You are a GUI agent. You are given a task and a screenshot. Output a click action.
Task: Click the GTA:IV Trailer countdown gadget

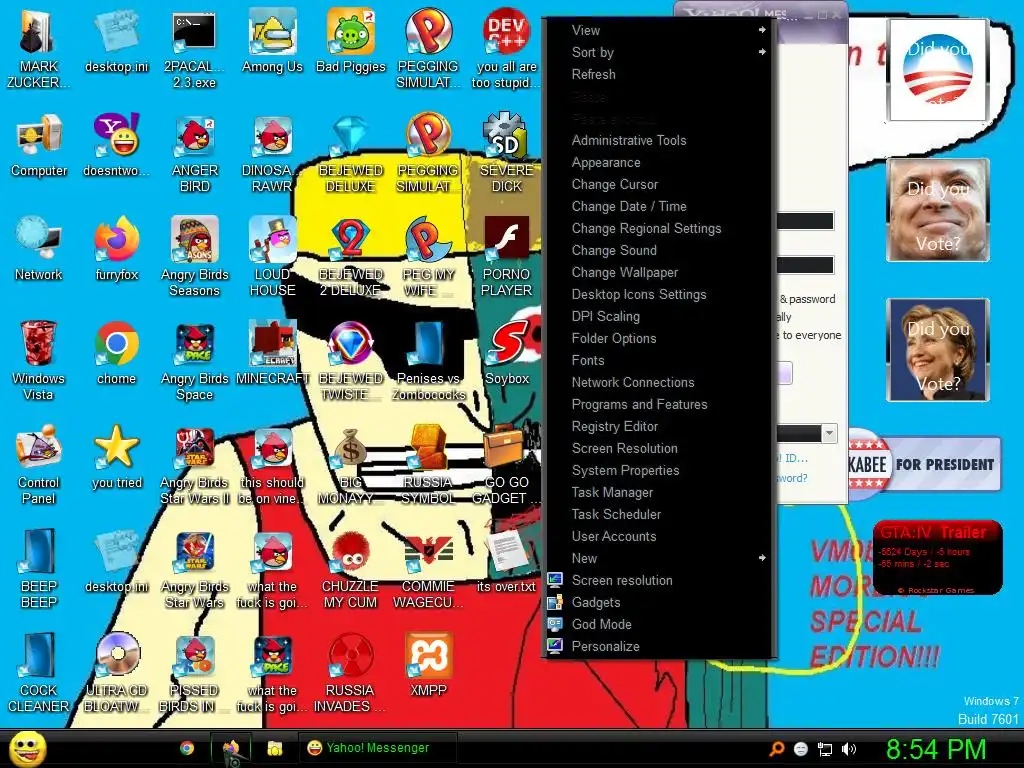(937, 557)
